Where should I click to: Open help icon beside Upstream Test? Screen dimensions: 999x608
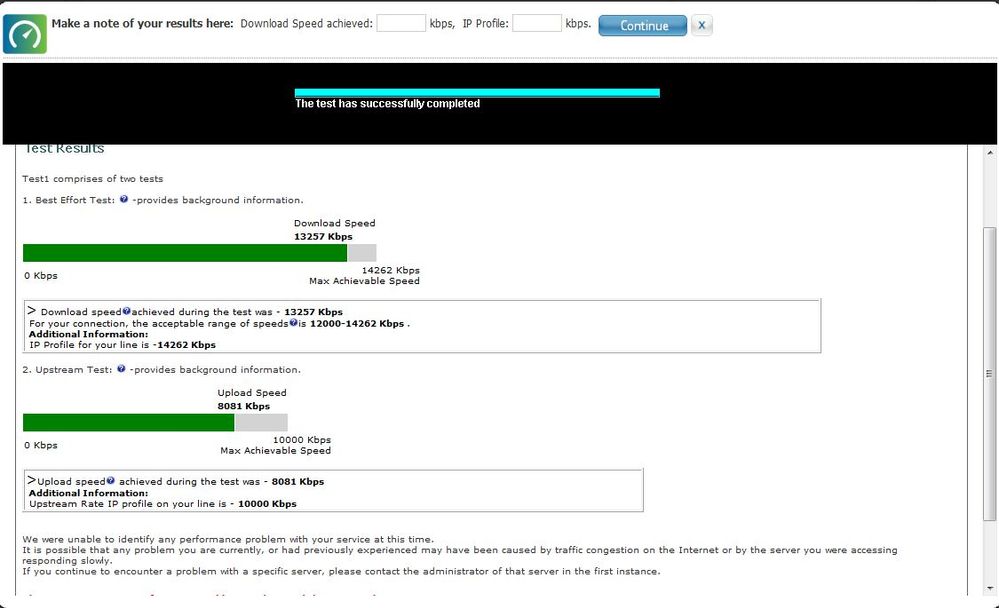click(x=120, y=368)
